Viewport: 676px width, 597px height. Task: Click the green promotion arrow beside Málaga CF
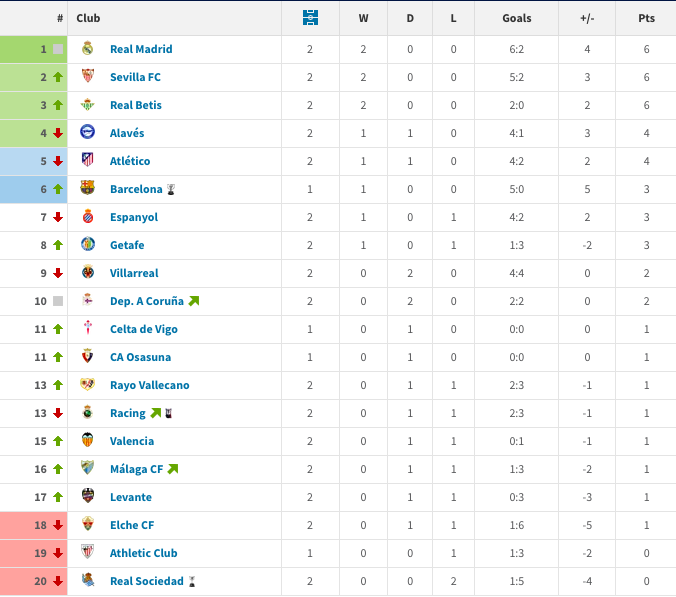pyautogui.click(x=173, y=469)
